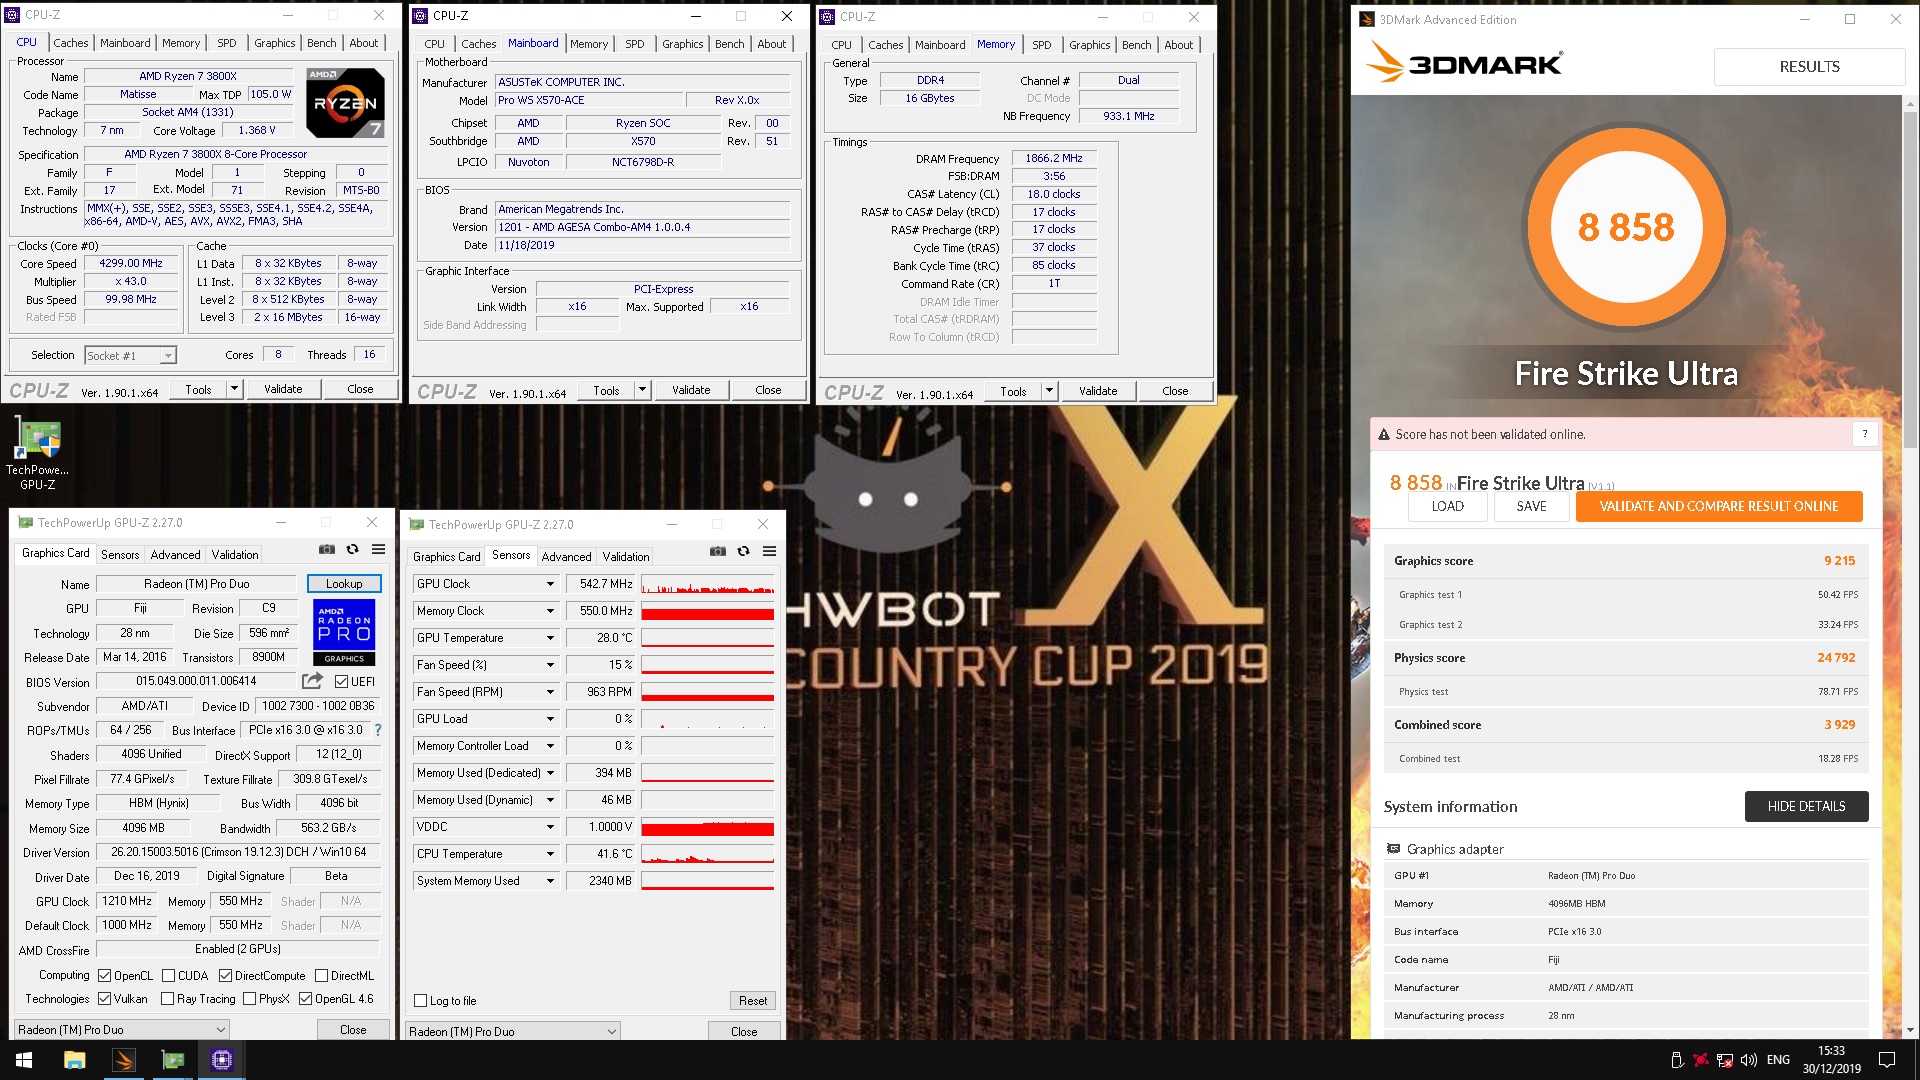Open the GPU Clock sensor dropdown

[x=550, y=584]
